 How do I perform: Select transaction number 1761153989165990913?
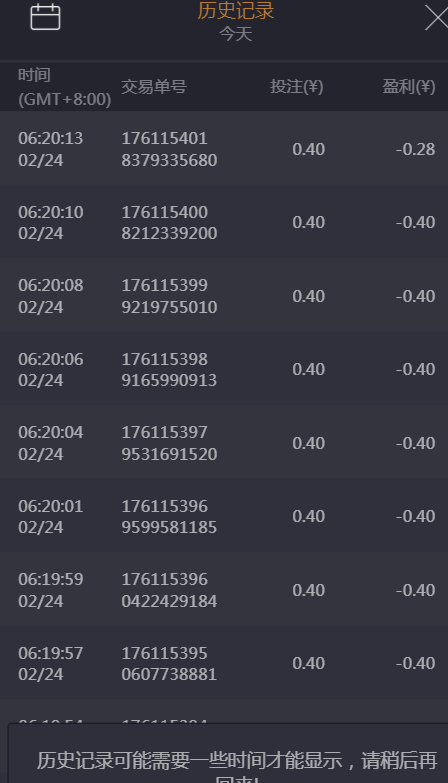point(169,370)
